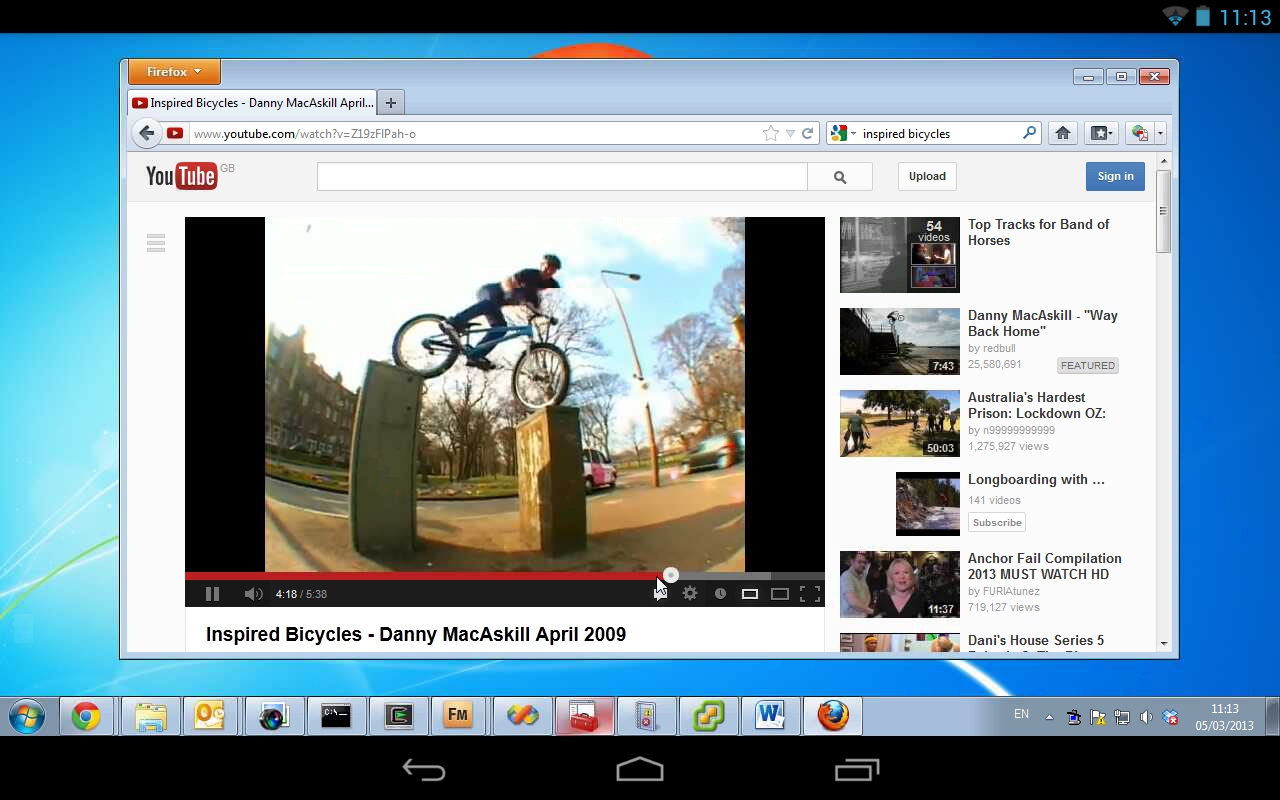Click the page scrollbar up arrow
The width and height of the screenshot is (1280, 800).
pos(1163,160)
